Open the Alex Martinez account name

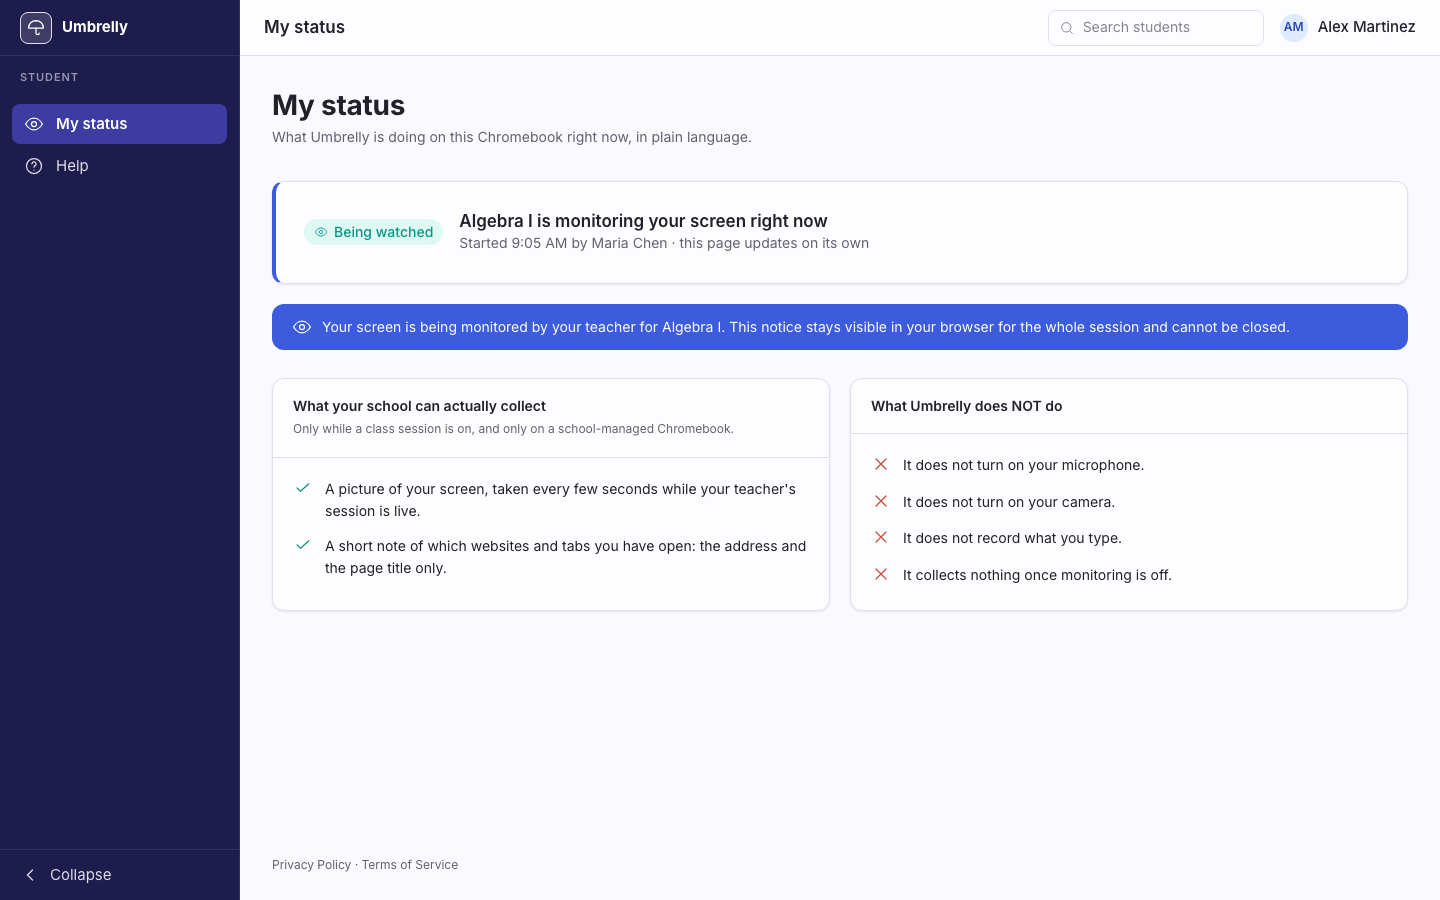[x=1366, y=27]
